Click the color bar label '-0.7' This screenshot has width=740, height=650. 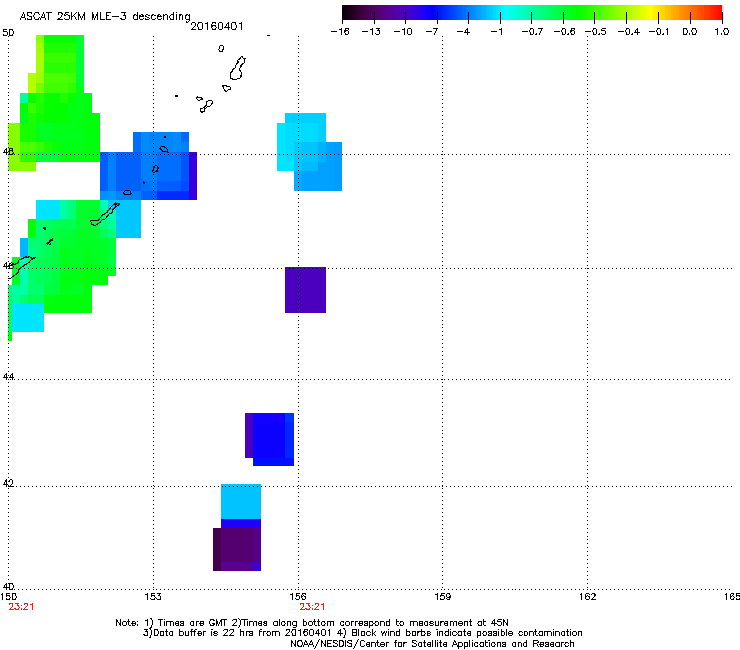coord(532,32)
